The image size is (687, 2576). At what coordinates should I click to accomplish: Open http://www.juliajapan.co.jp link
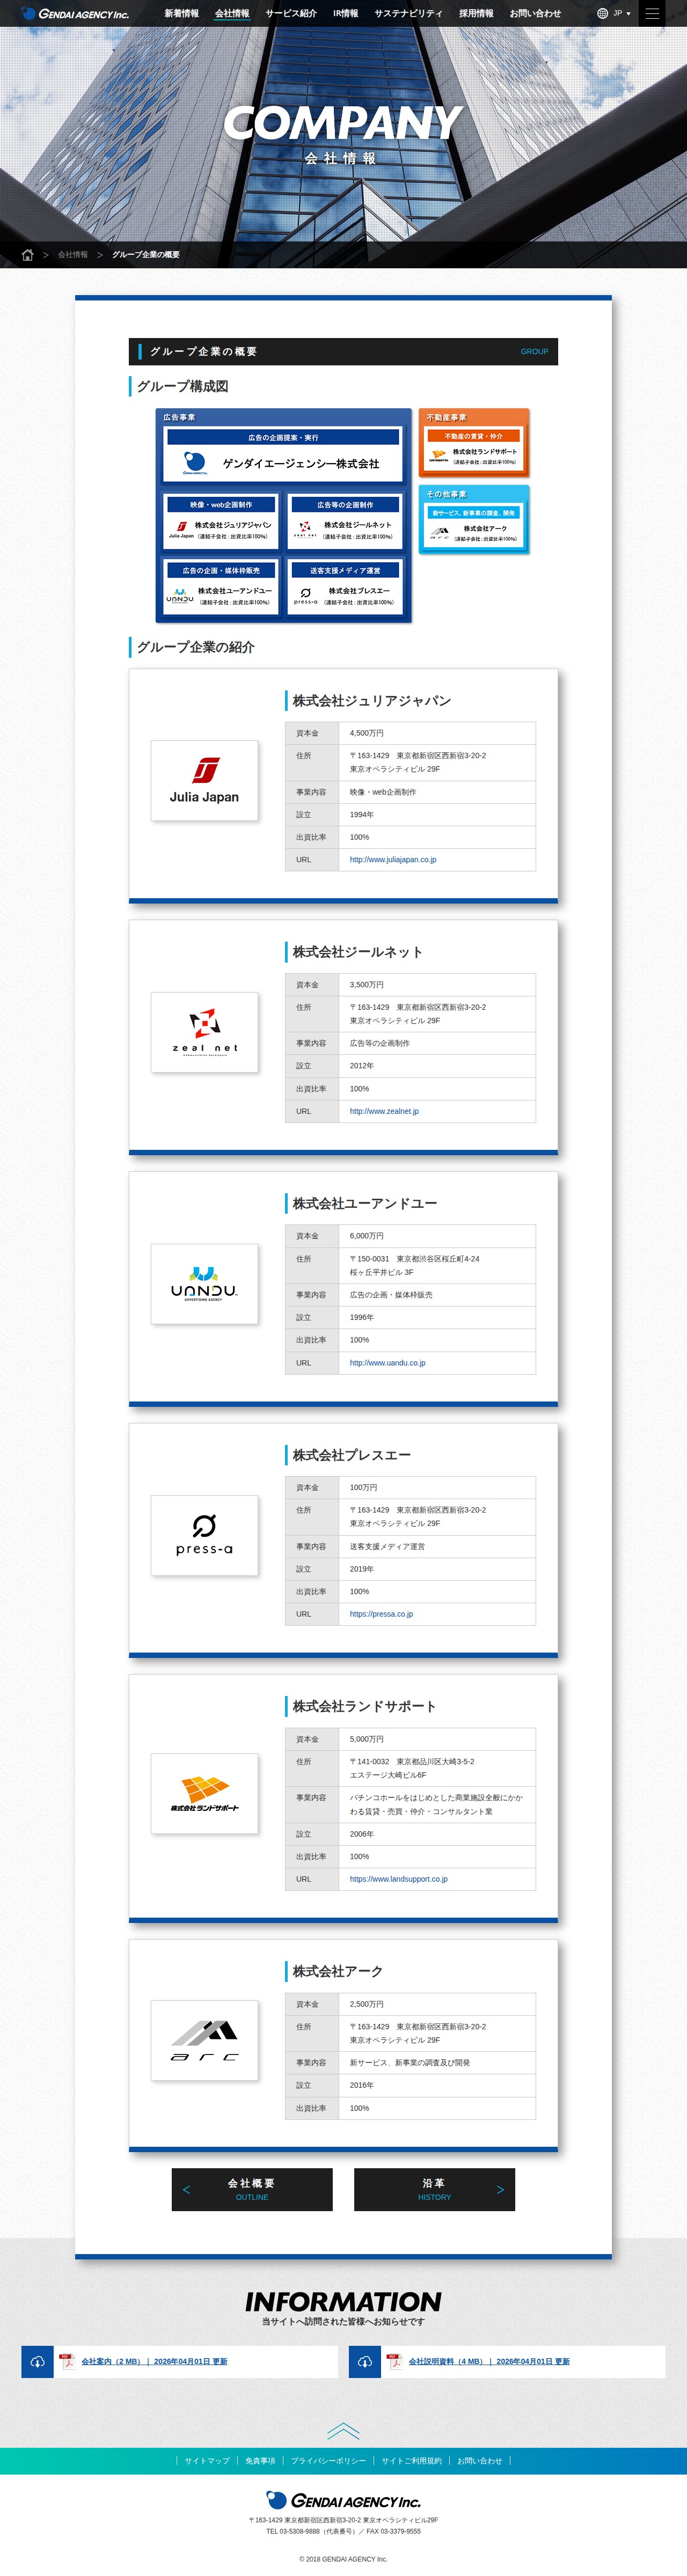click(x=393, y=860)
